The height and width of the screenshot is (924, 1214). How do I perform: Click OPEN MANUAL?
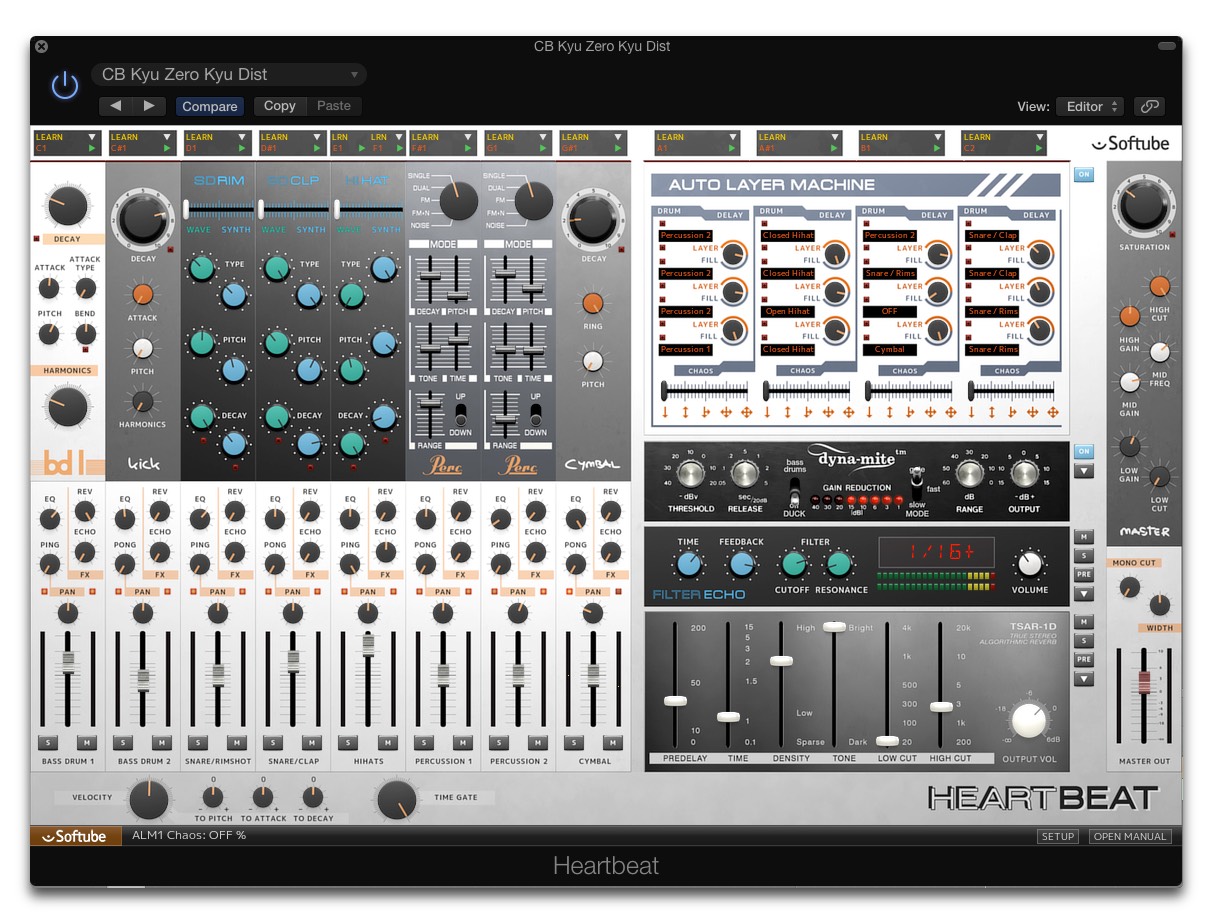click(x=1129, y=836)
